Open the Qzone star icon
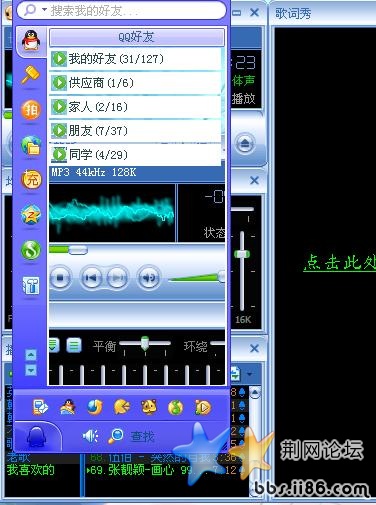The image size is (376, 505). click(x=31, y=215)
